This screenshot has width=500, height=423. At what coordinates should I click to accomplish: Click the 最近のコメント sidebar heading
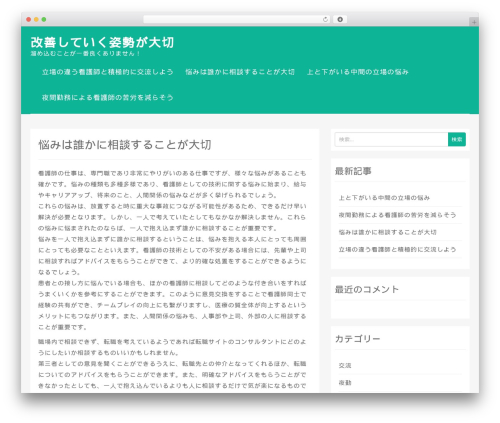pyautogui.click(x=367, y=289)
